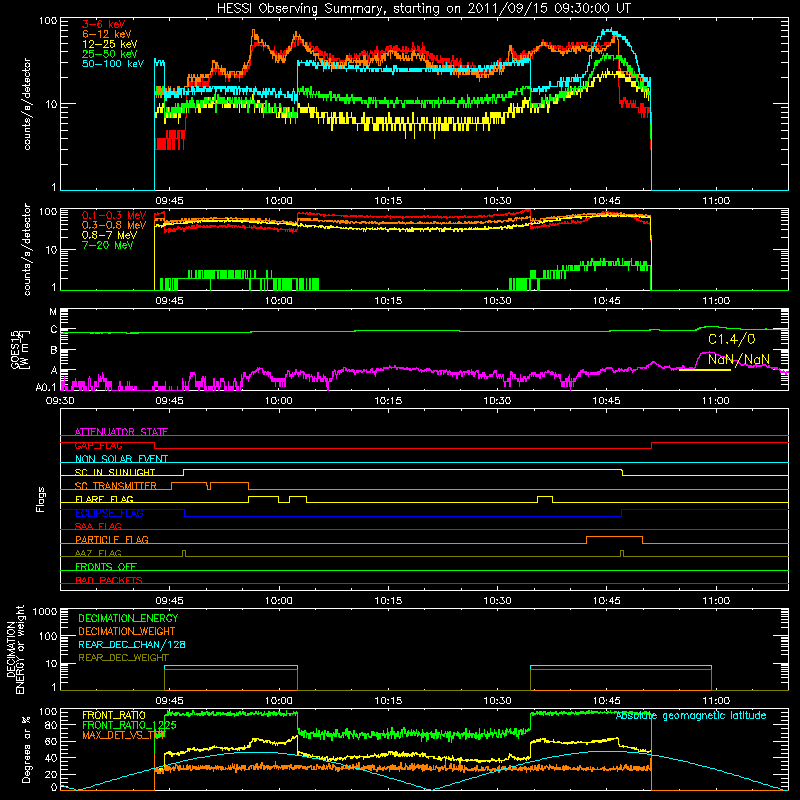Click the 12-25 keV legend entry
Screen dimensions: 800x800
[110, 44]
